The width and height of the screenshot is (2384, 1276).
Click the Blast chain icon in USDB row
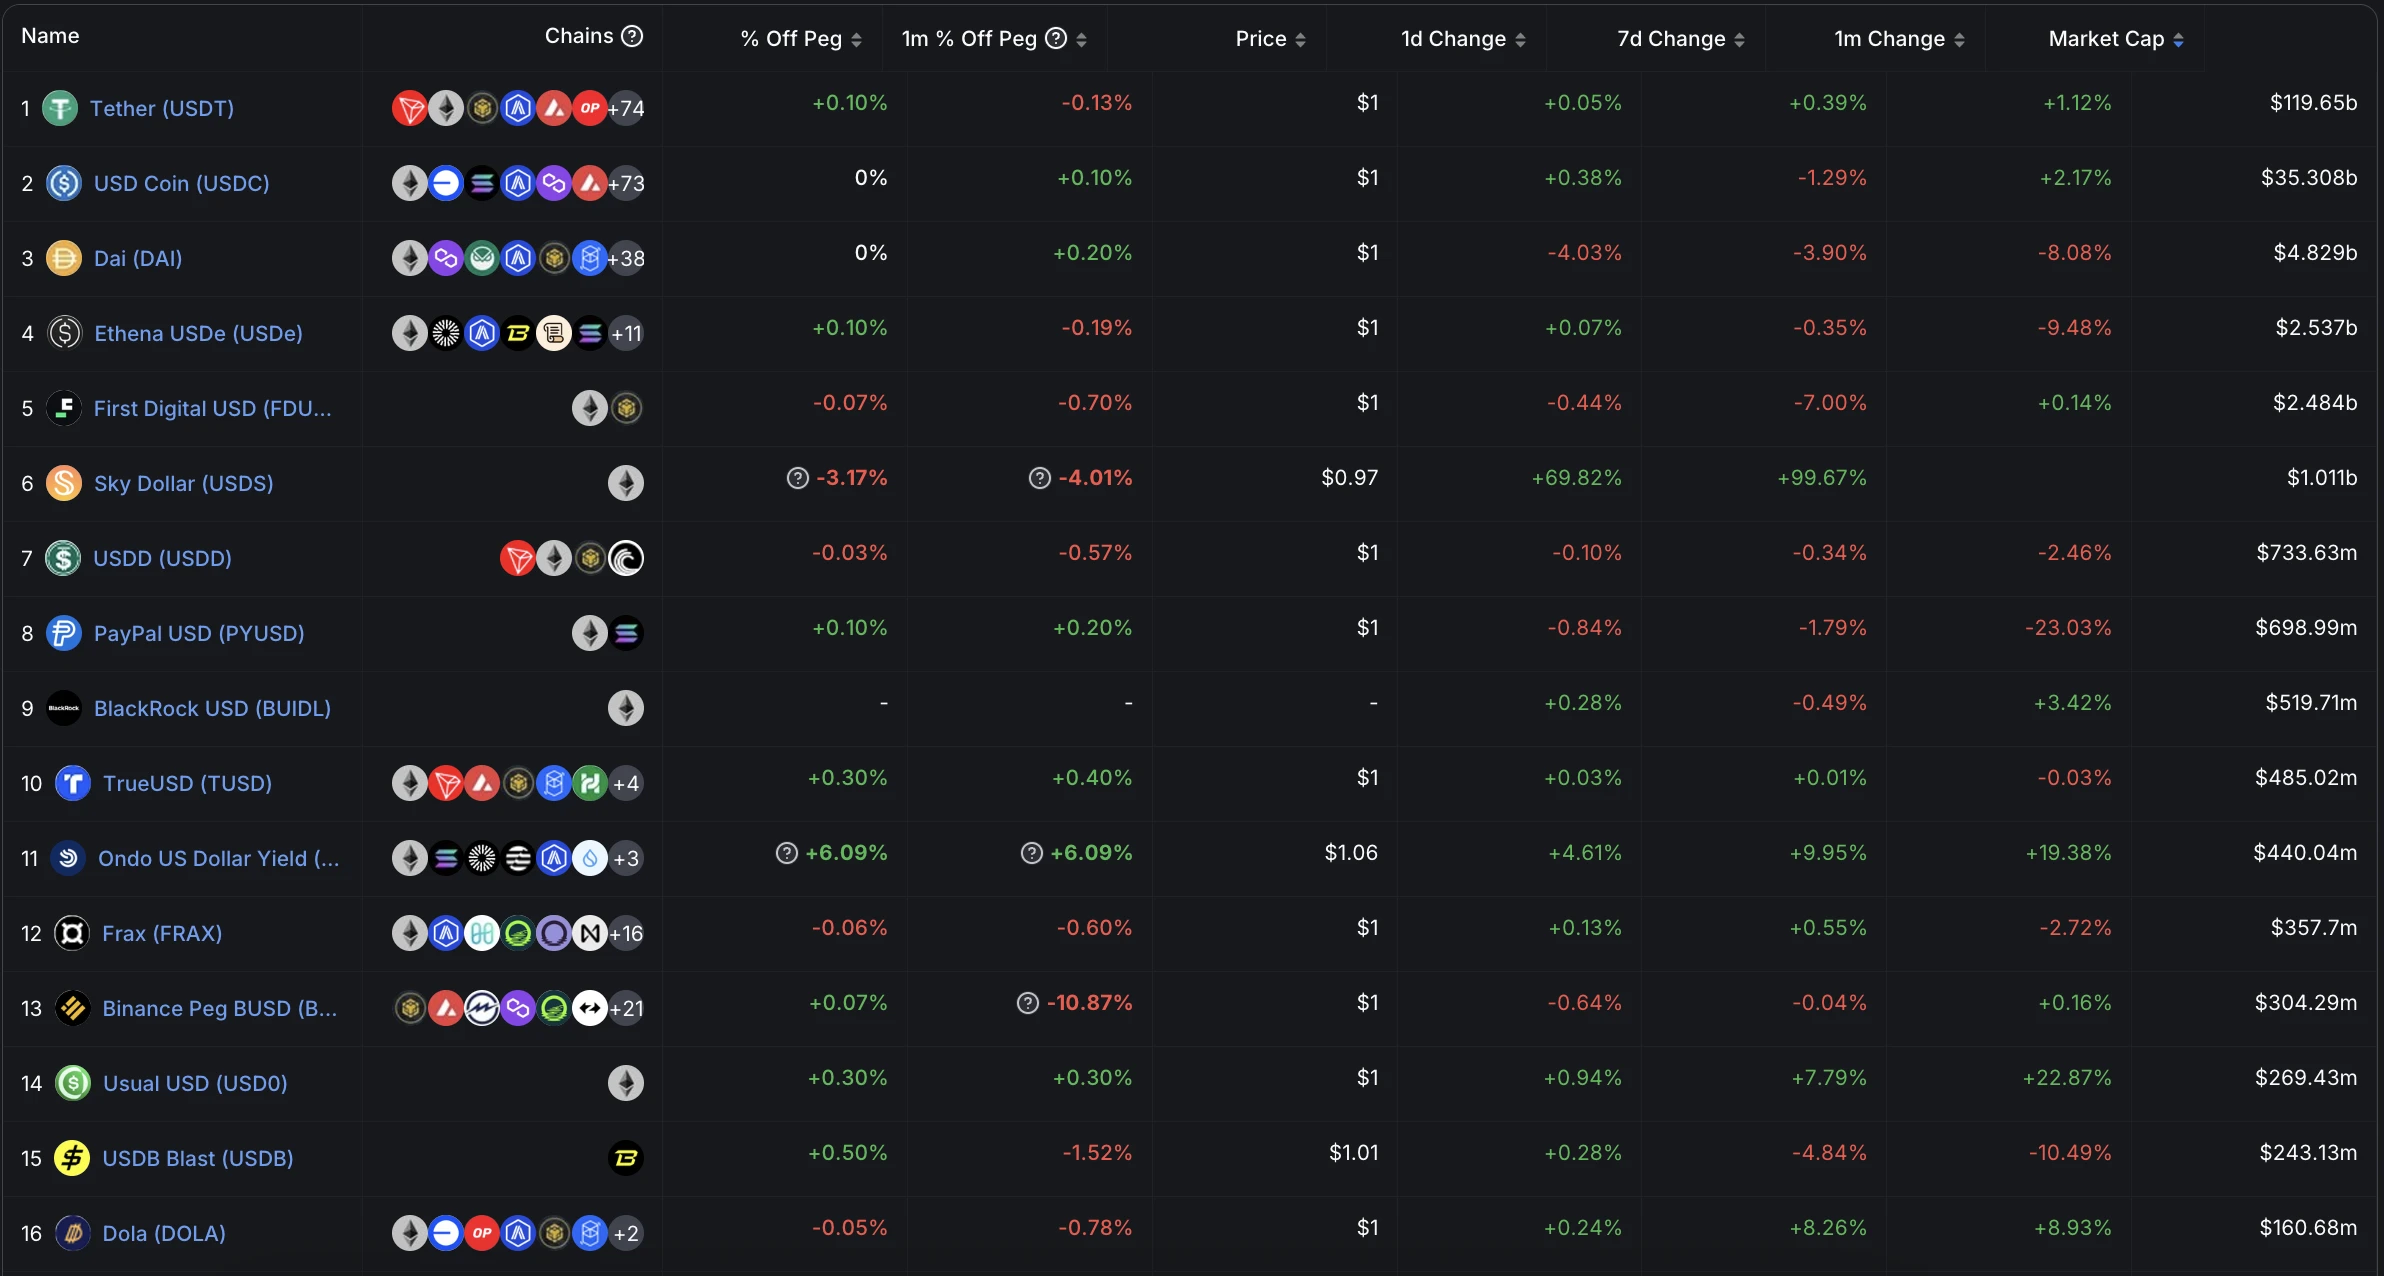(626, 1158)
